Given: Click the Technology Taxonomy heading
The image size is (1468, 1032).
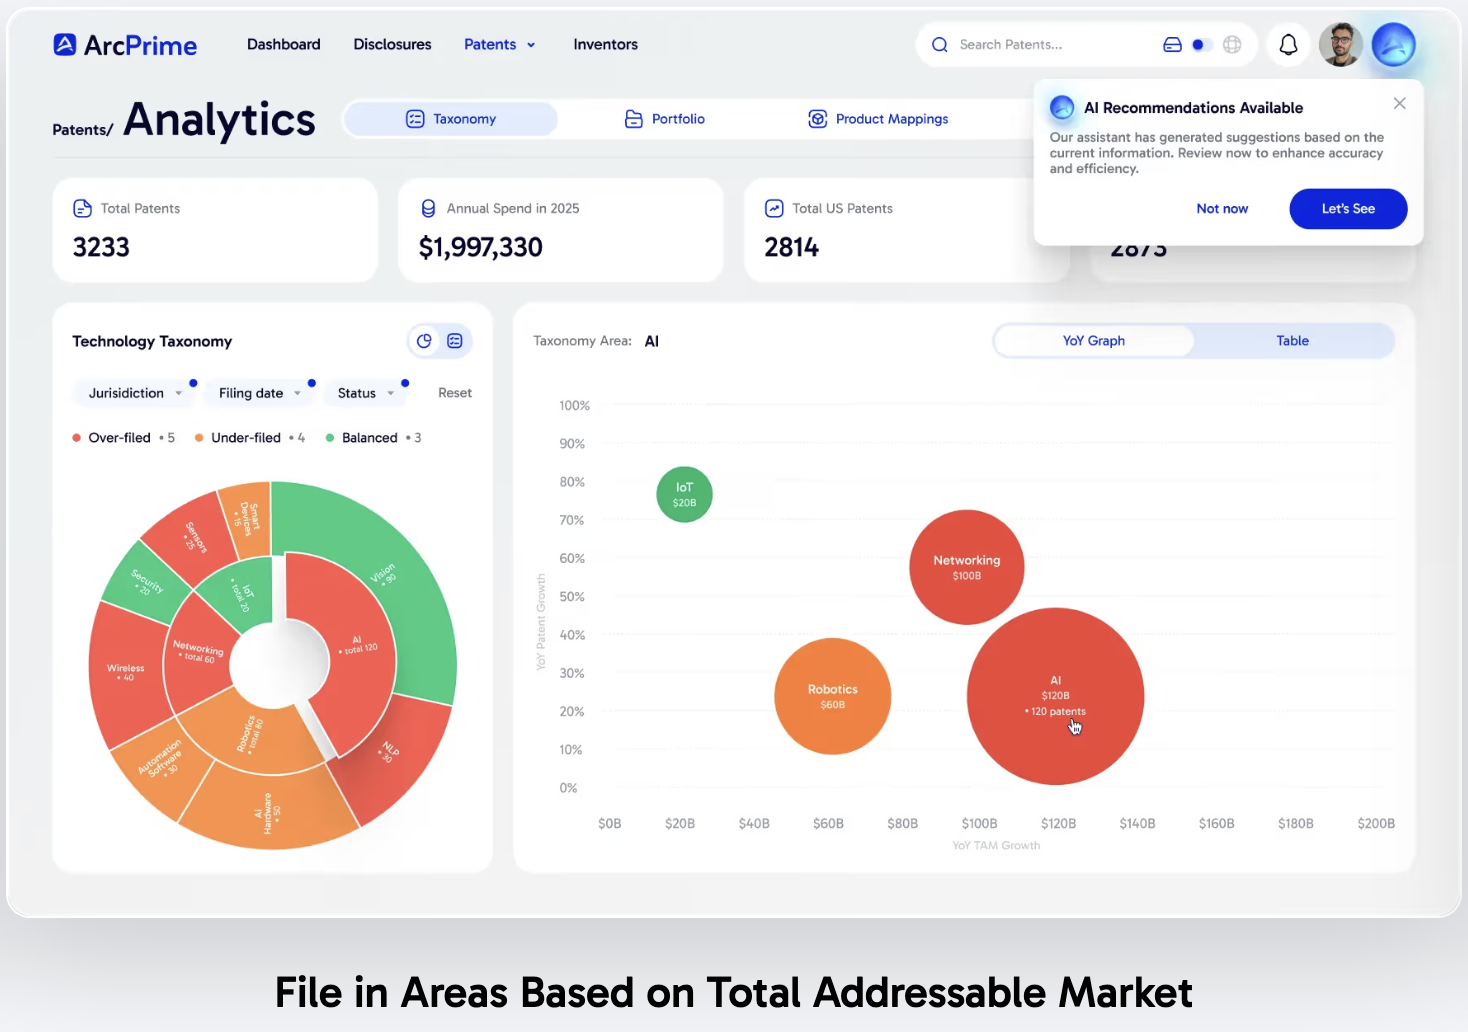Looking at the screenshot, I should (x=152, y=341).
